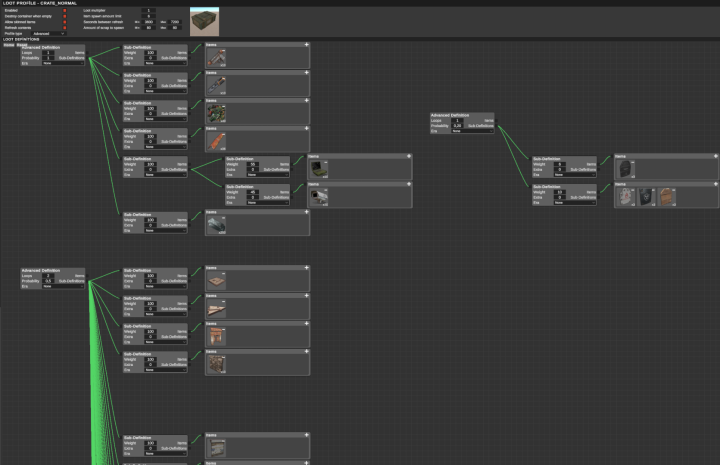Edit the Loops field showing 2
Image resolution: width=720 pixels, height=465 pixels.
click(48, 276)
